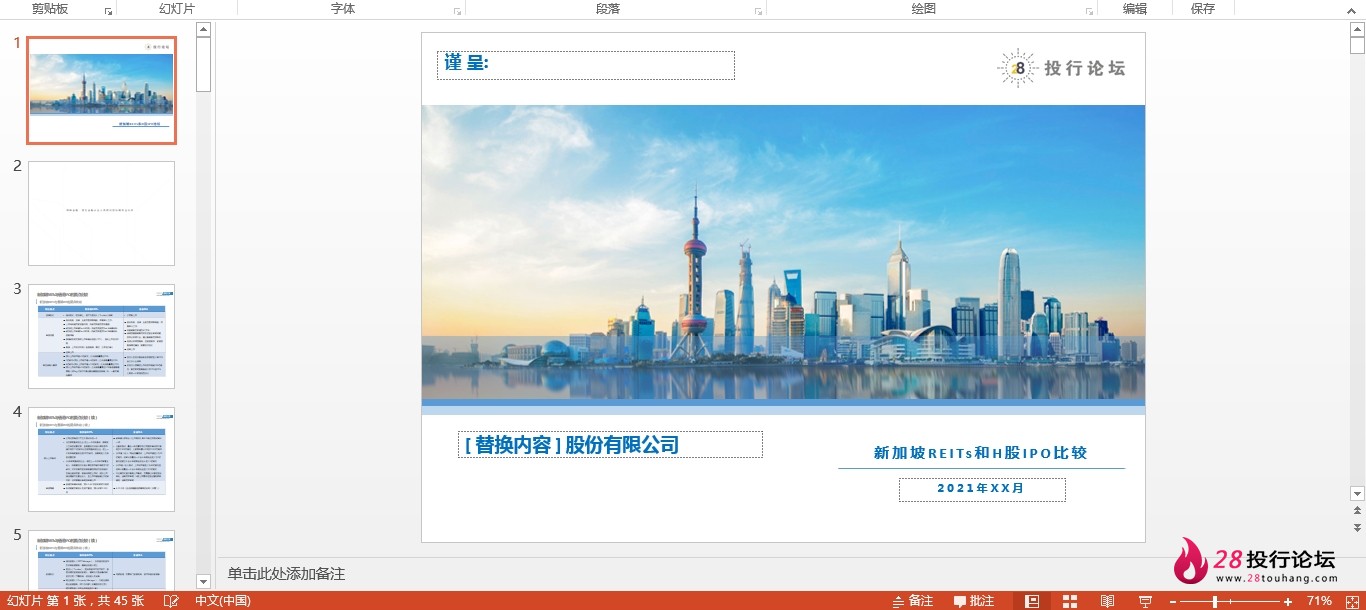Image resolution: width=1366 pixels, height=610 pixels.
Task: Click the [替换内容]股份有限公司 title box
Action: [x=610, y=445]
